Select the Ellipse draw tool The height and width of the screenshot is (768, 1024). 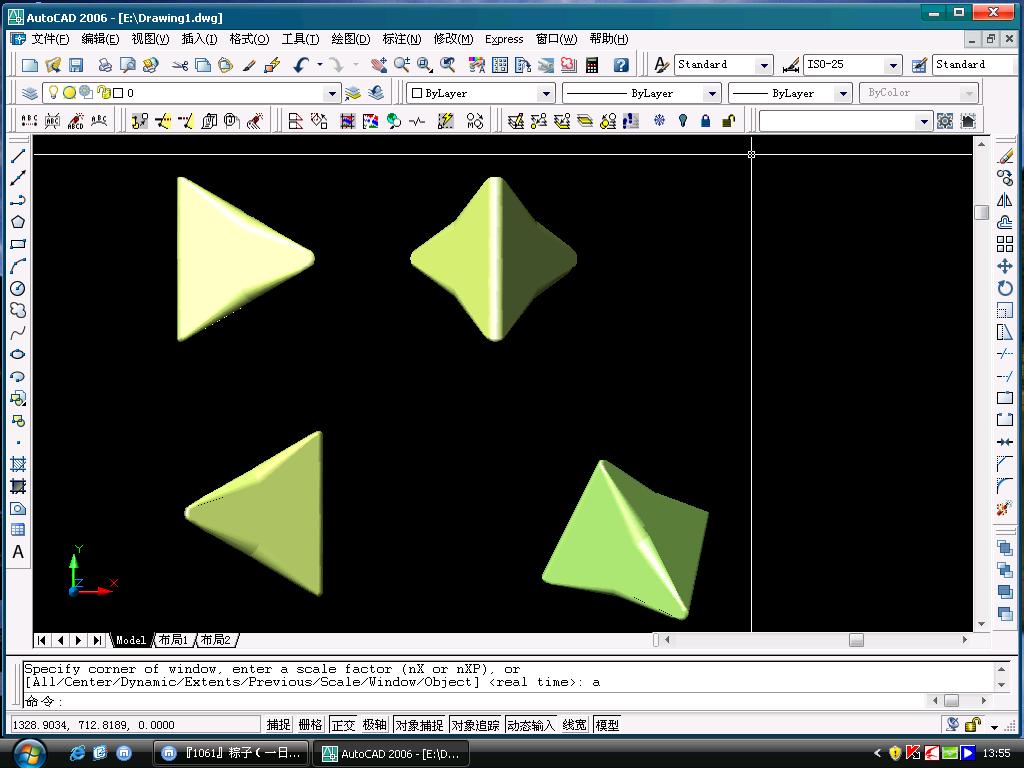click(18, 355)
